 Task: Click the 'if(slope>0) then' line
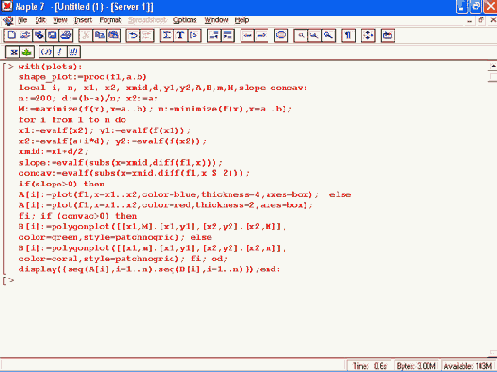coord(62,184)
